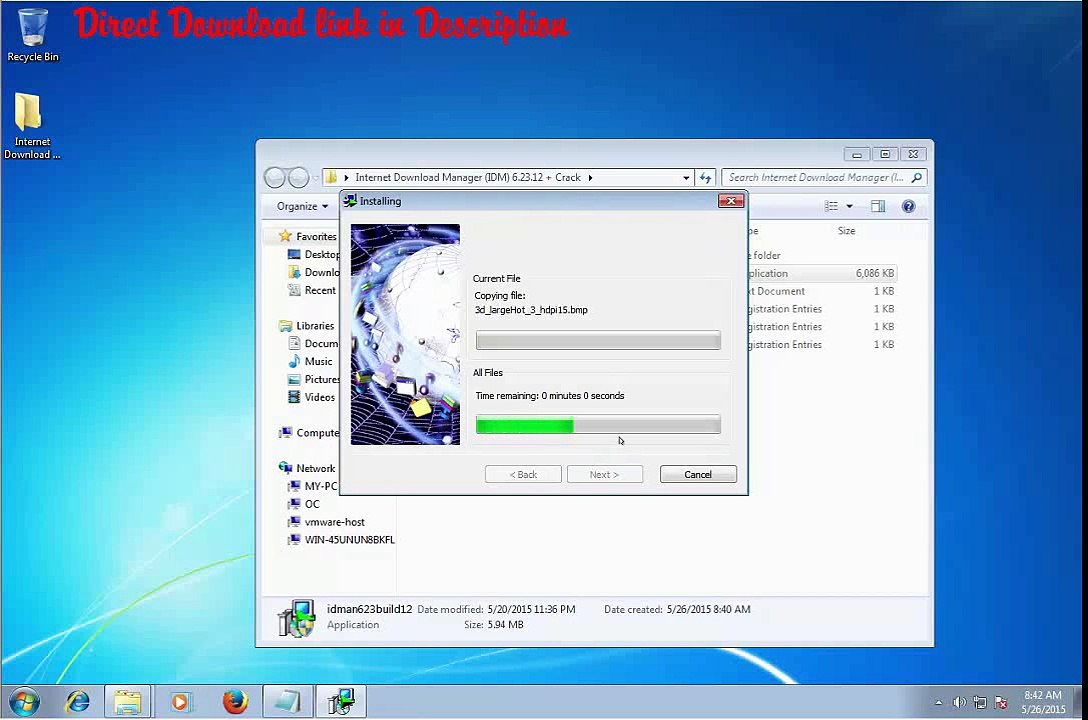Viewport: 1088px width, 720px height.
Task: Close the Installing dialog
Action: [731, 201]
